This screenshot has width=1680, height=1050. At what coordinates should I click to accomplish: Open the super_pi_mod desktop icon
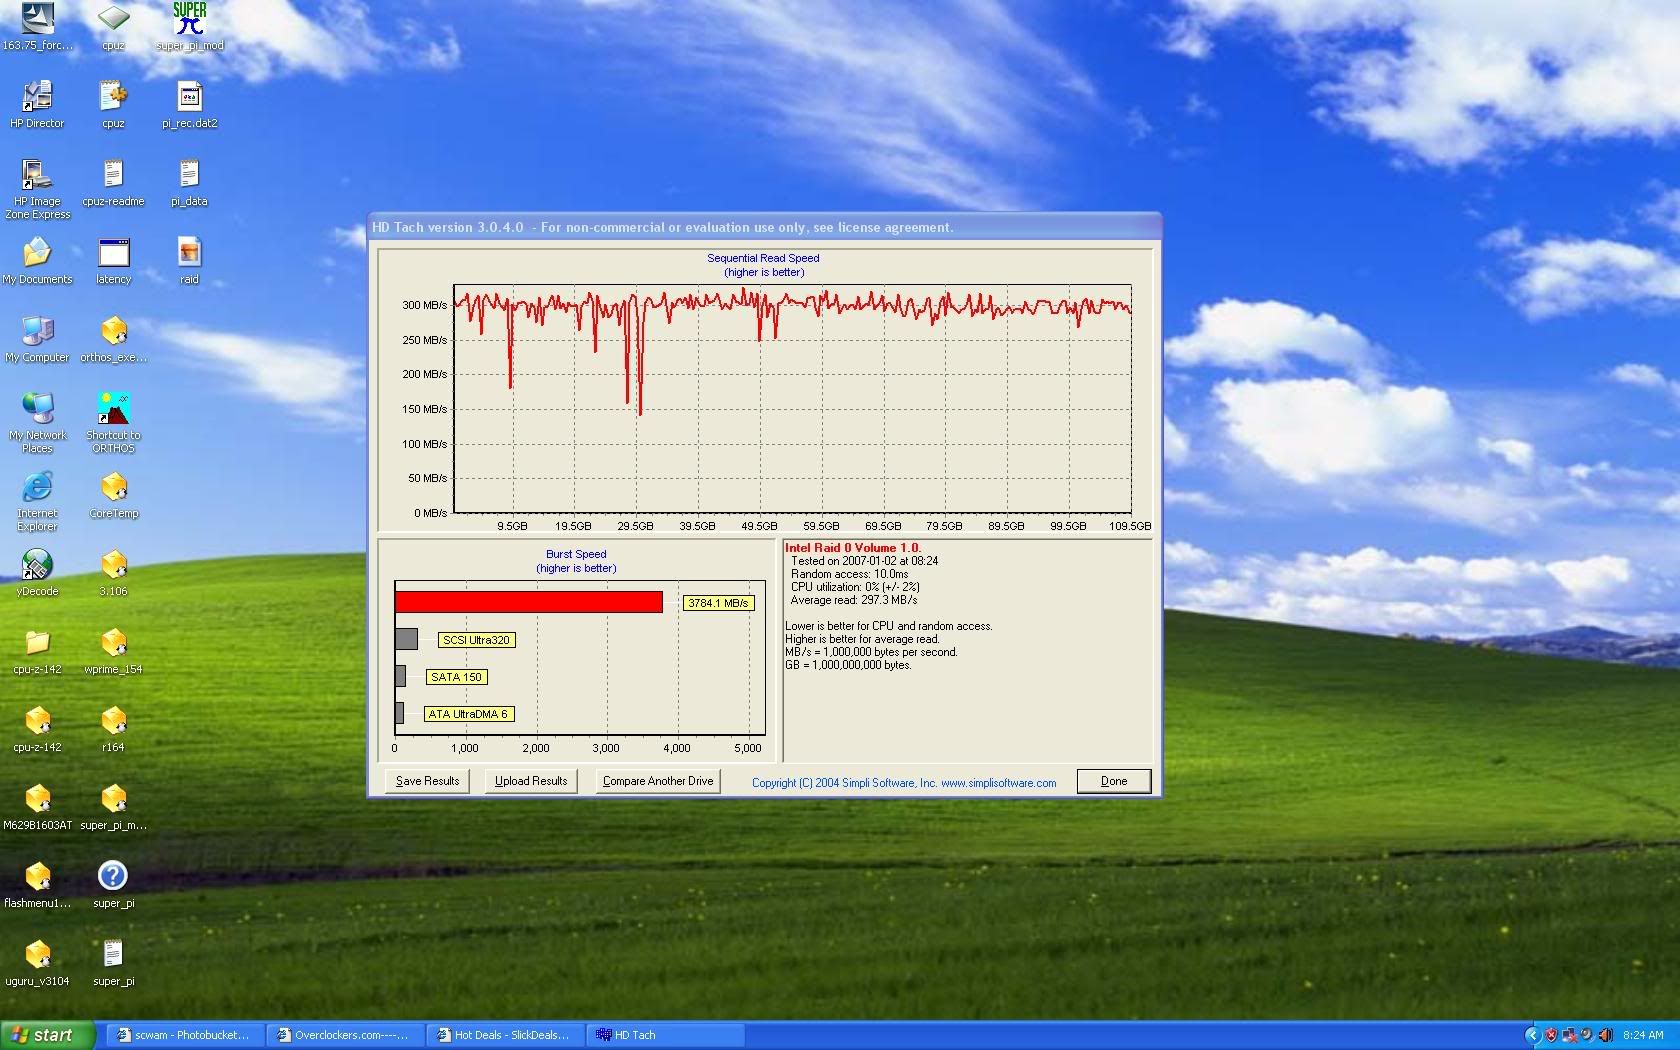click(189, 25)
